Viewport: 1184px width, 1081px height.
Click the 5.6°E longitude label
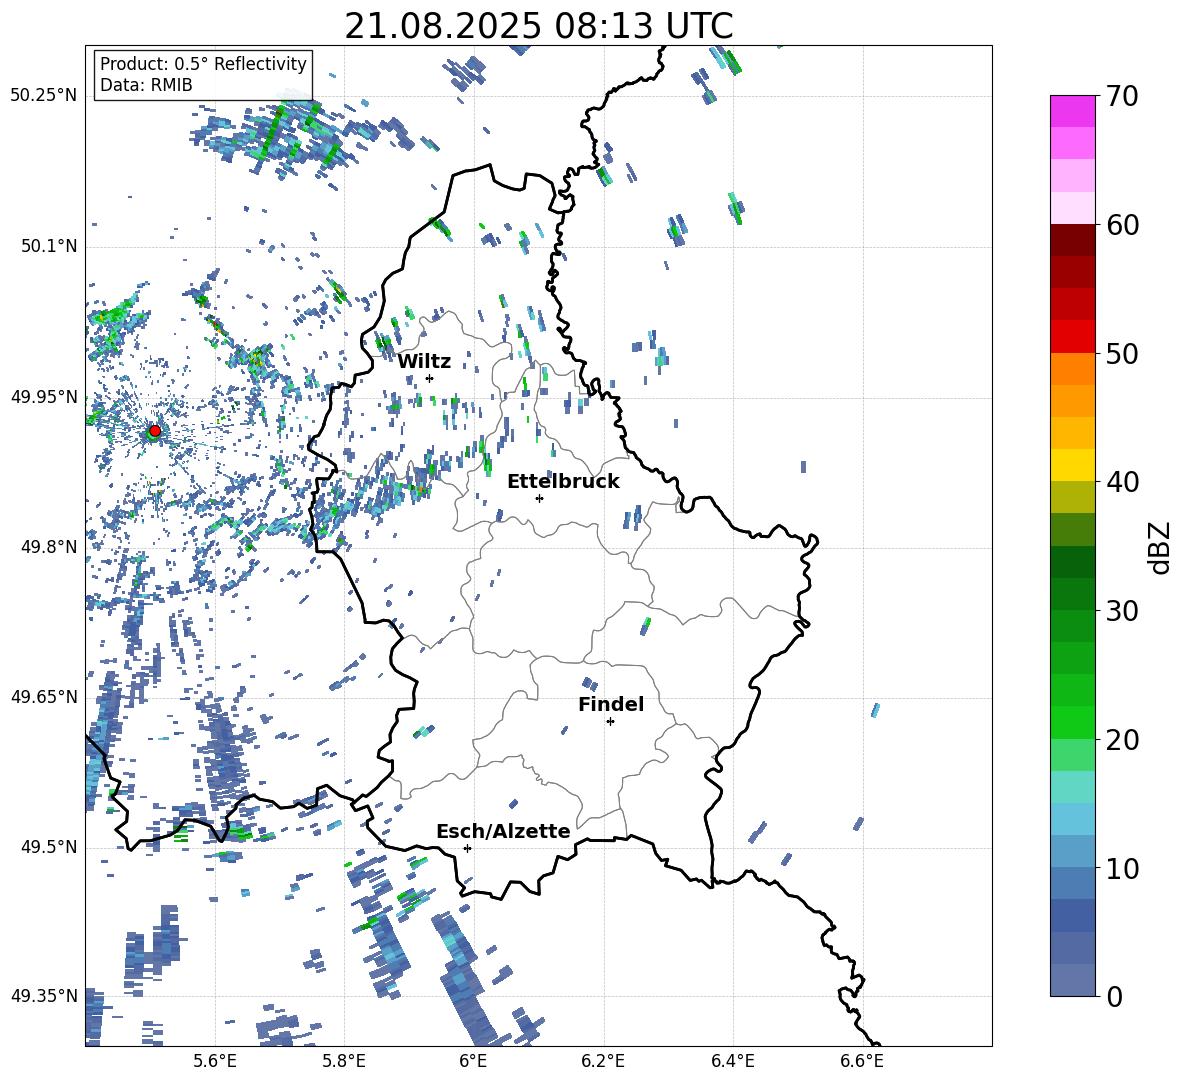point(214,1061)
